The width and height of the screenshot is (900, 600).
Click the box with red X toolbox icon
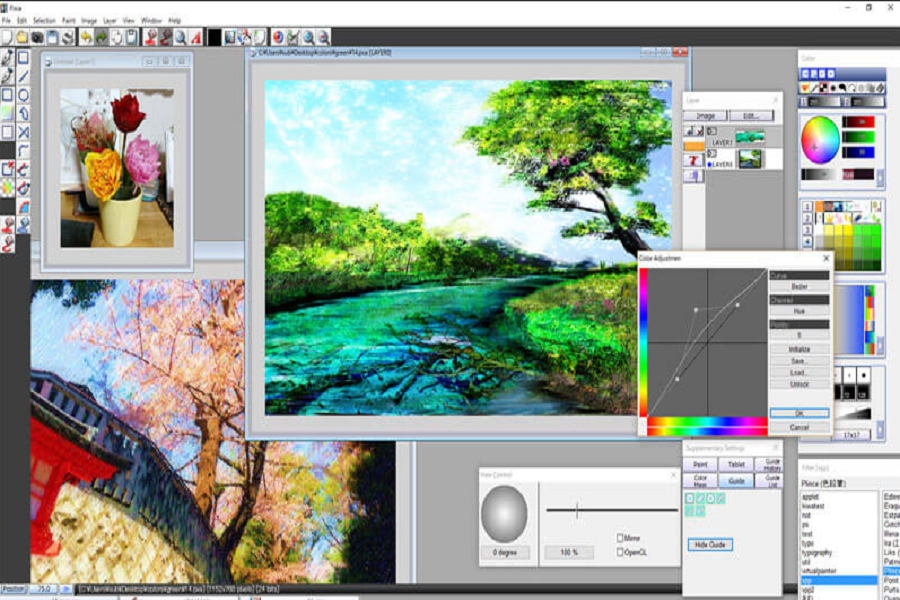7,169
